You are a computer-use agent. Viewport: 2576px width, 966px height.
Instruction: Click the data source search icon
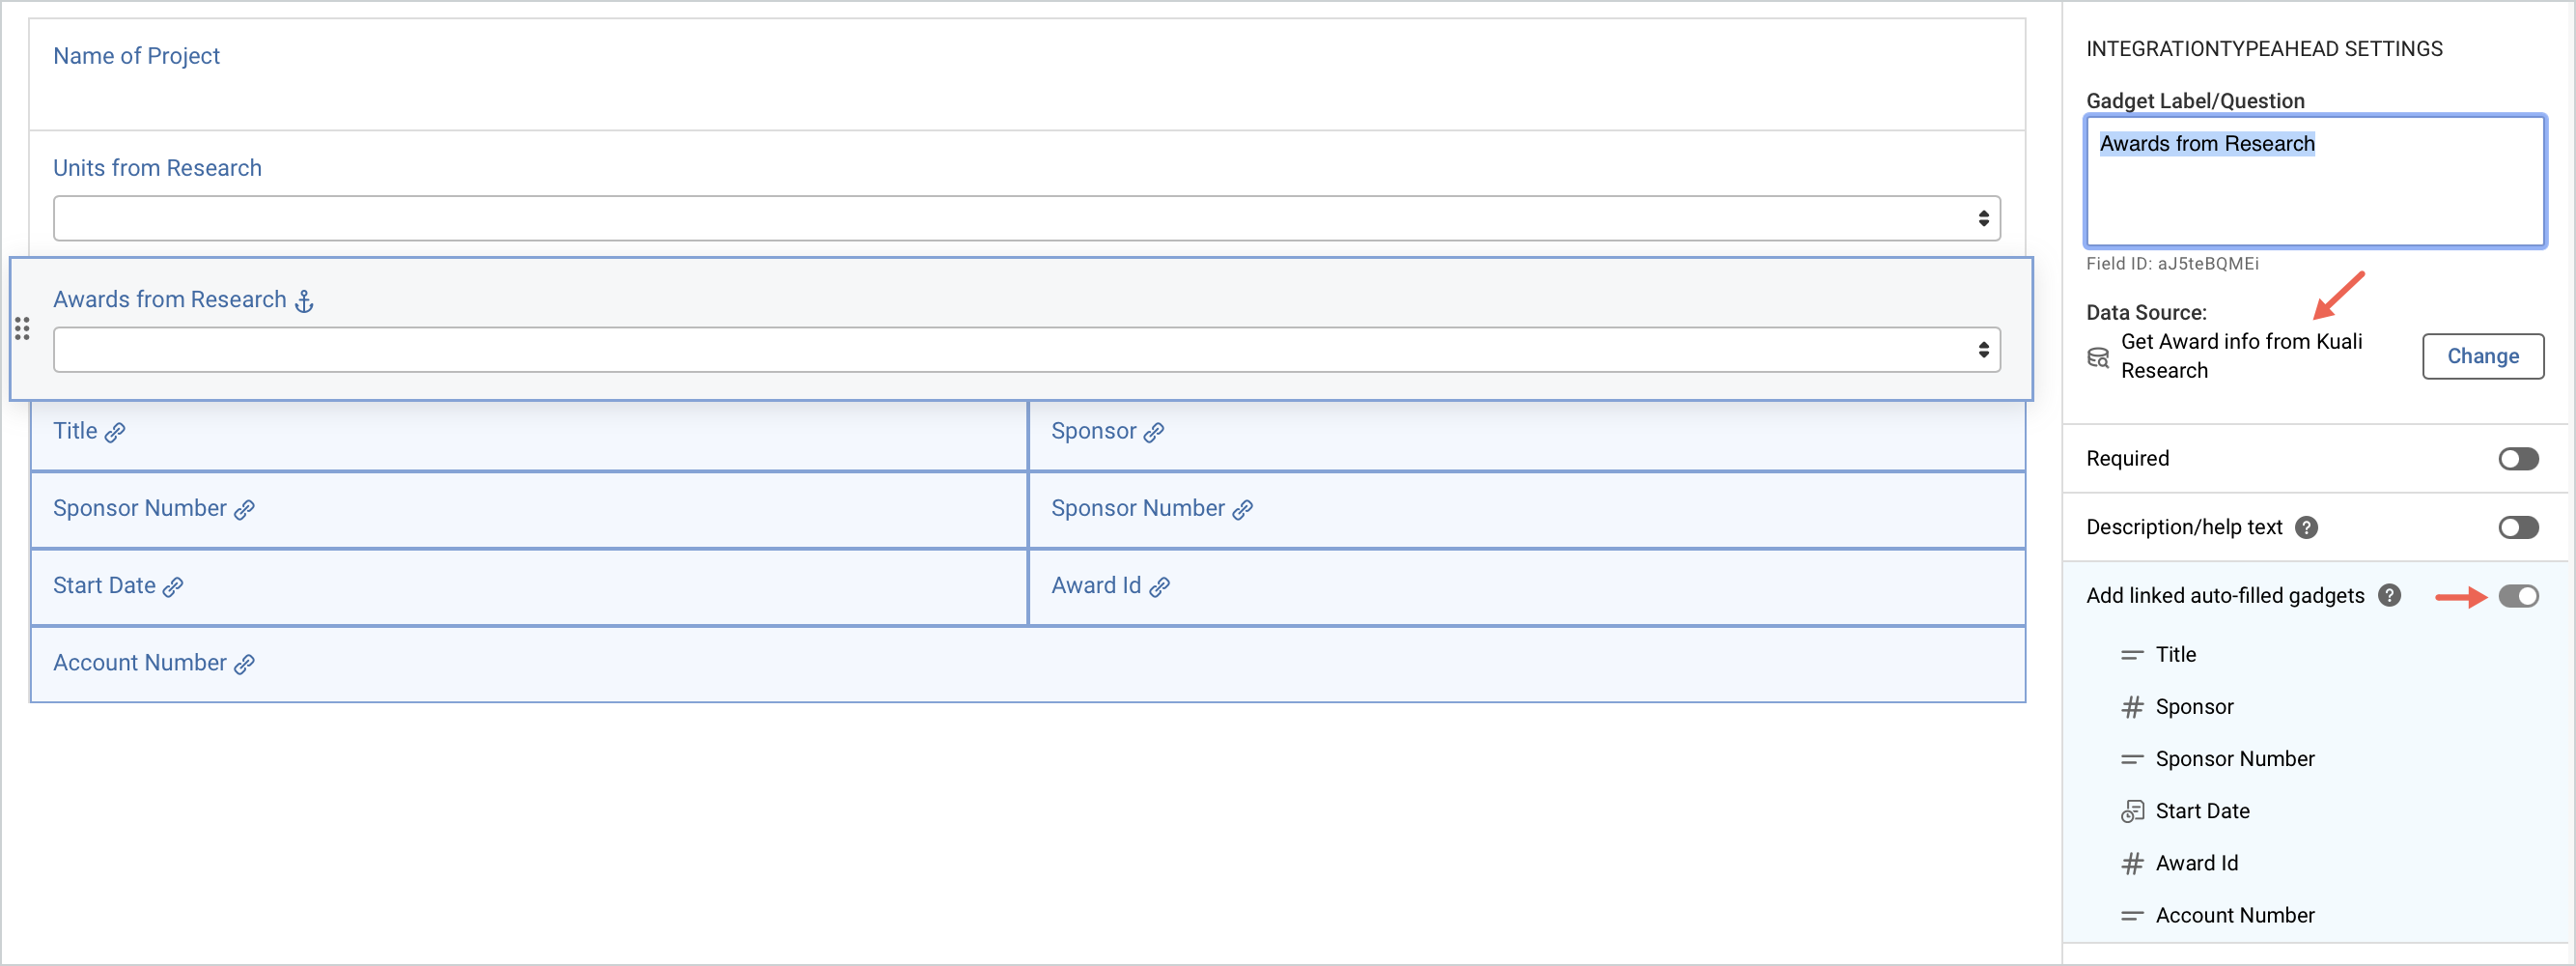(x=2097, y=356)
